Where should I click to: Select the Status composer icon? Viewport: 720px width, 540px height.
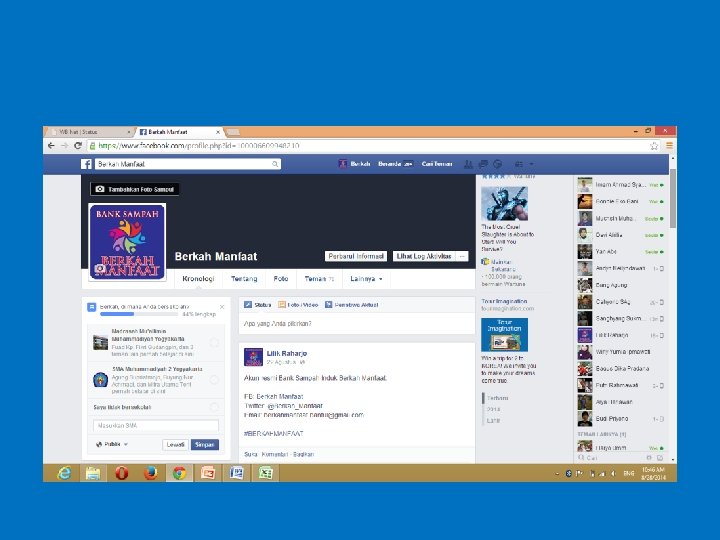click(x=248, y=304)
